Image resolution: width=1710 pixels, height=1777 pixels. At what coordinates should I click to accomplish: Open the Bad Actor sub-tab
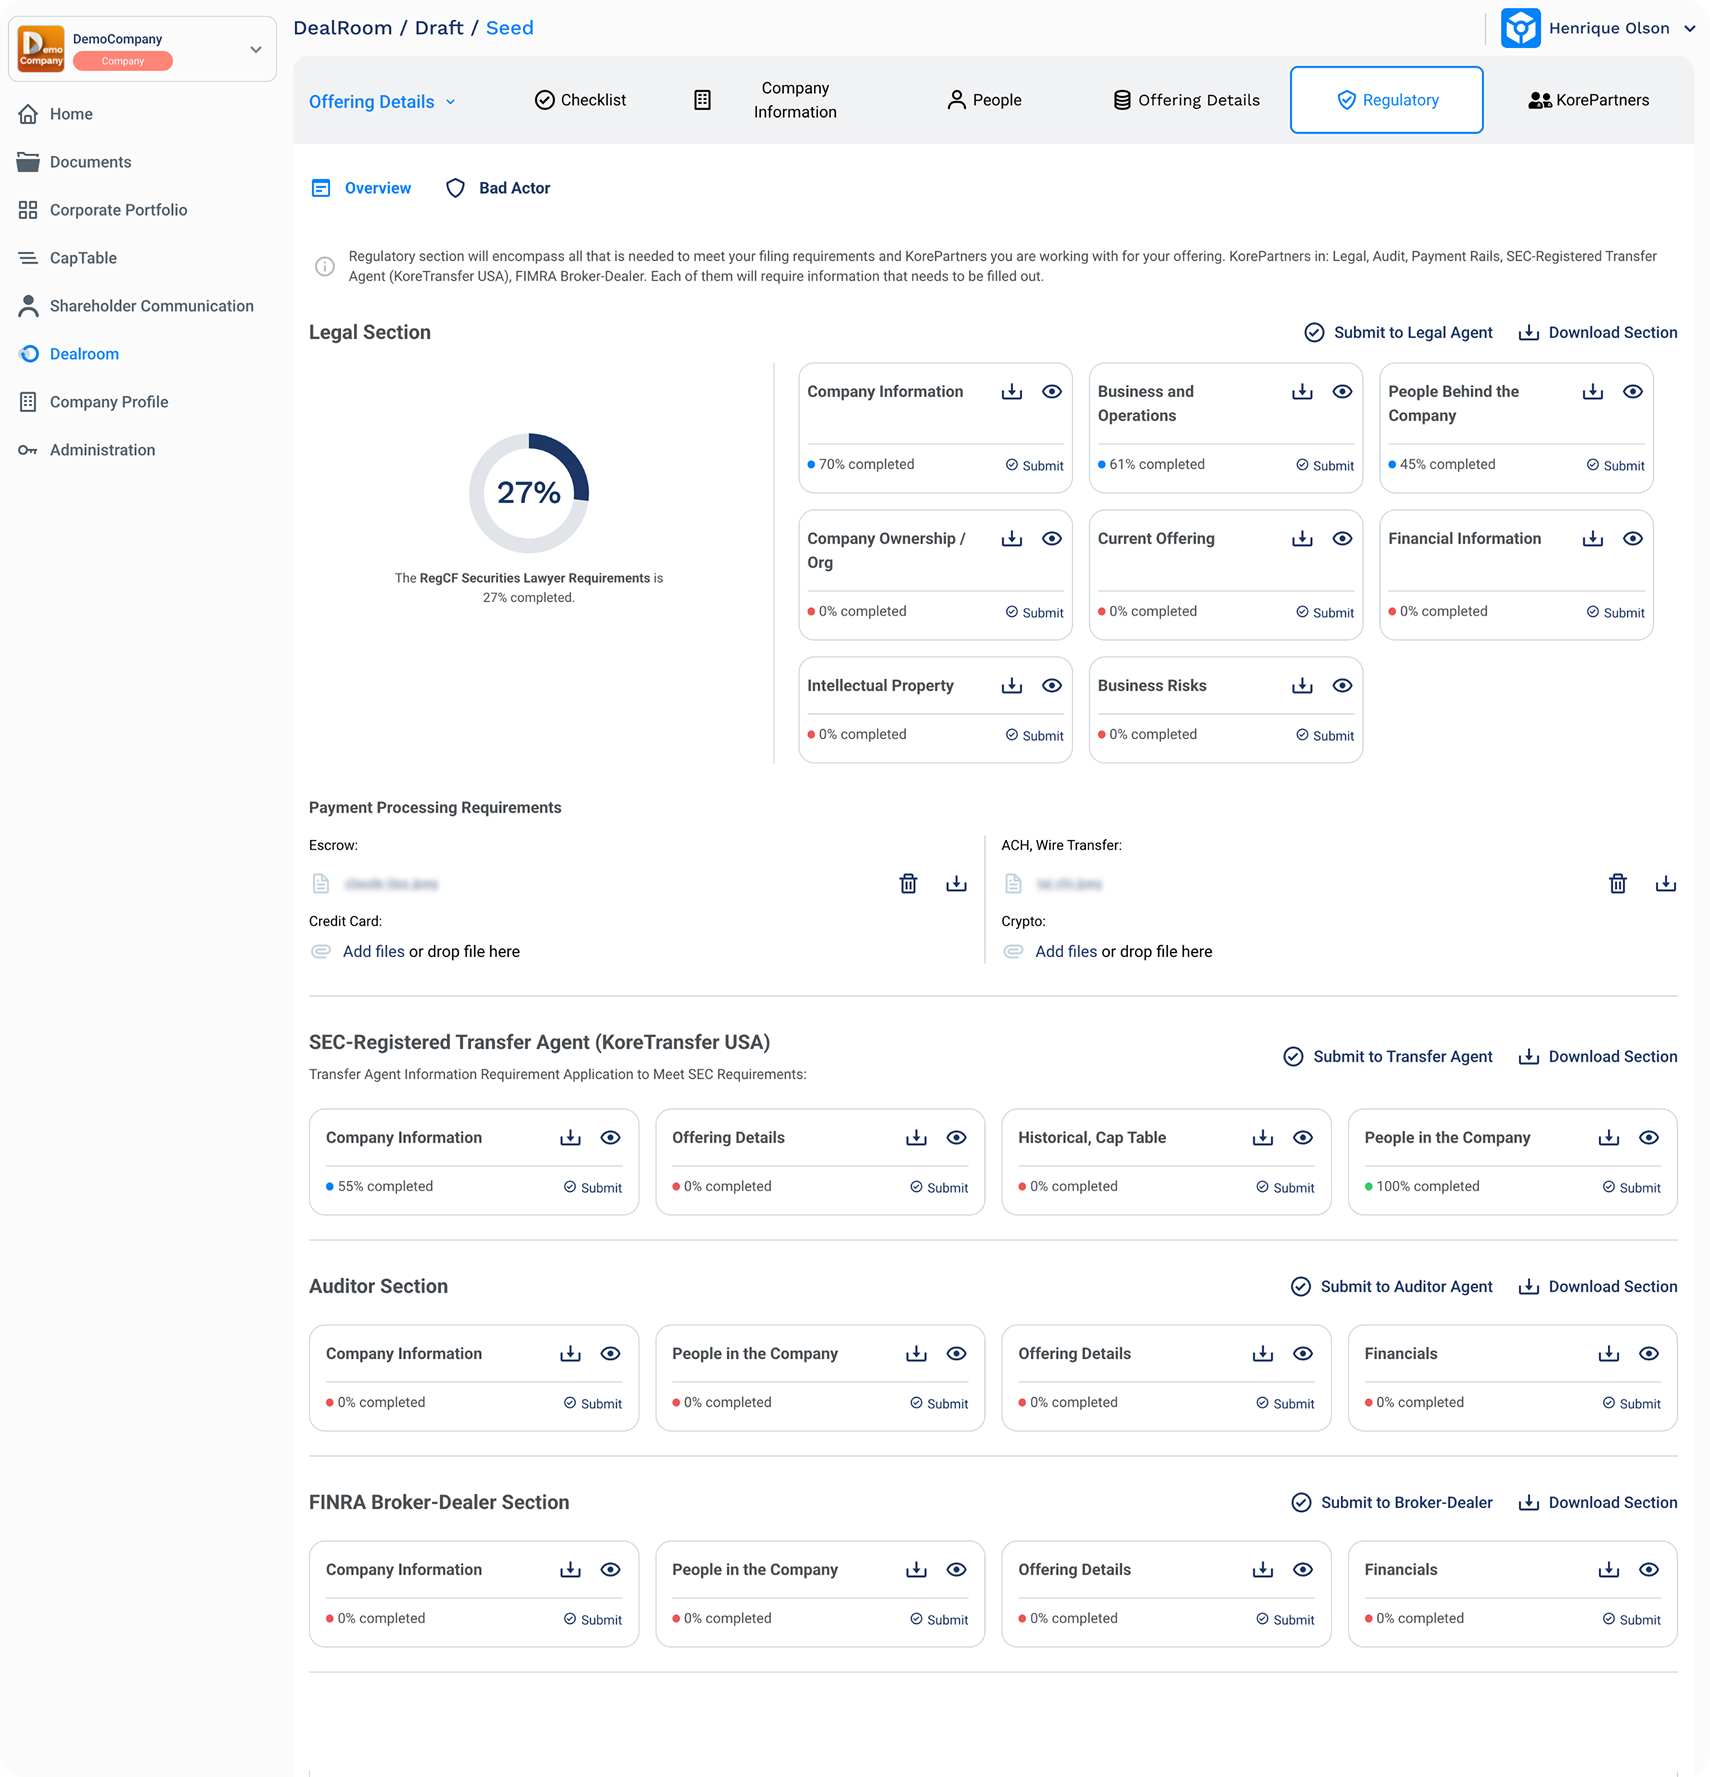point(498,188)
